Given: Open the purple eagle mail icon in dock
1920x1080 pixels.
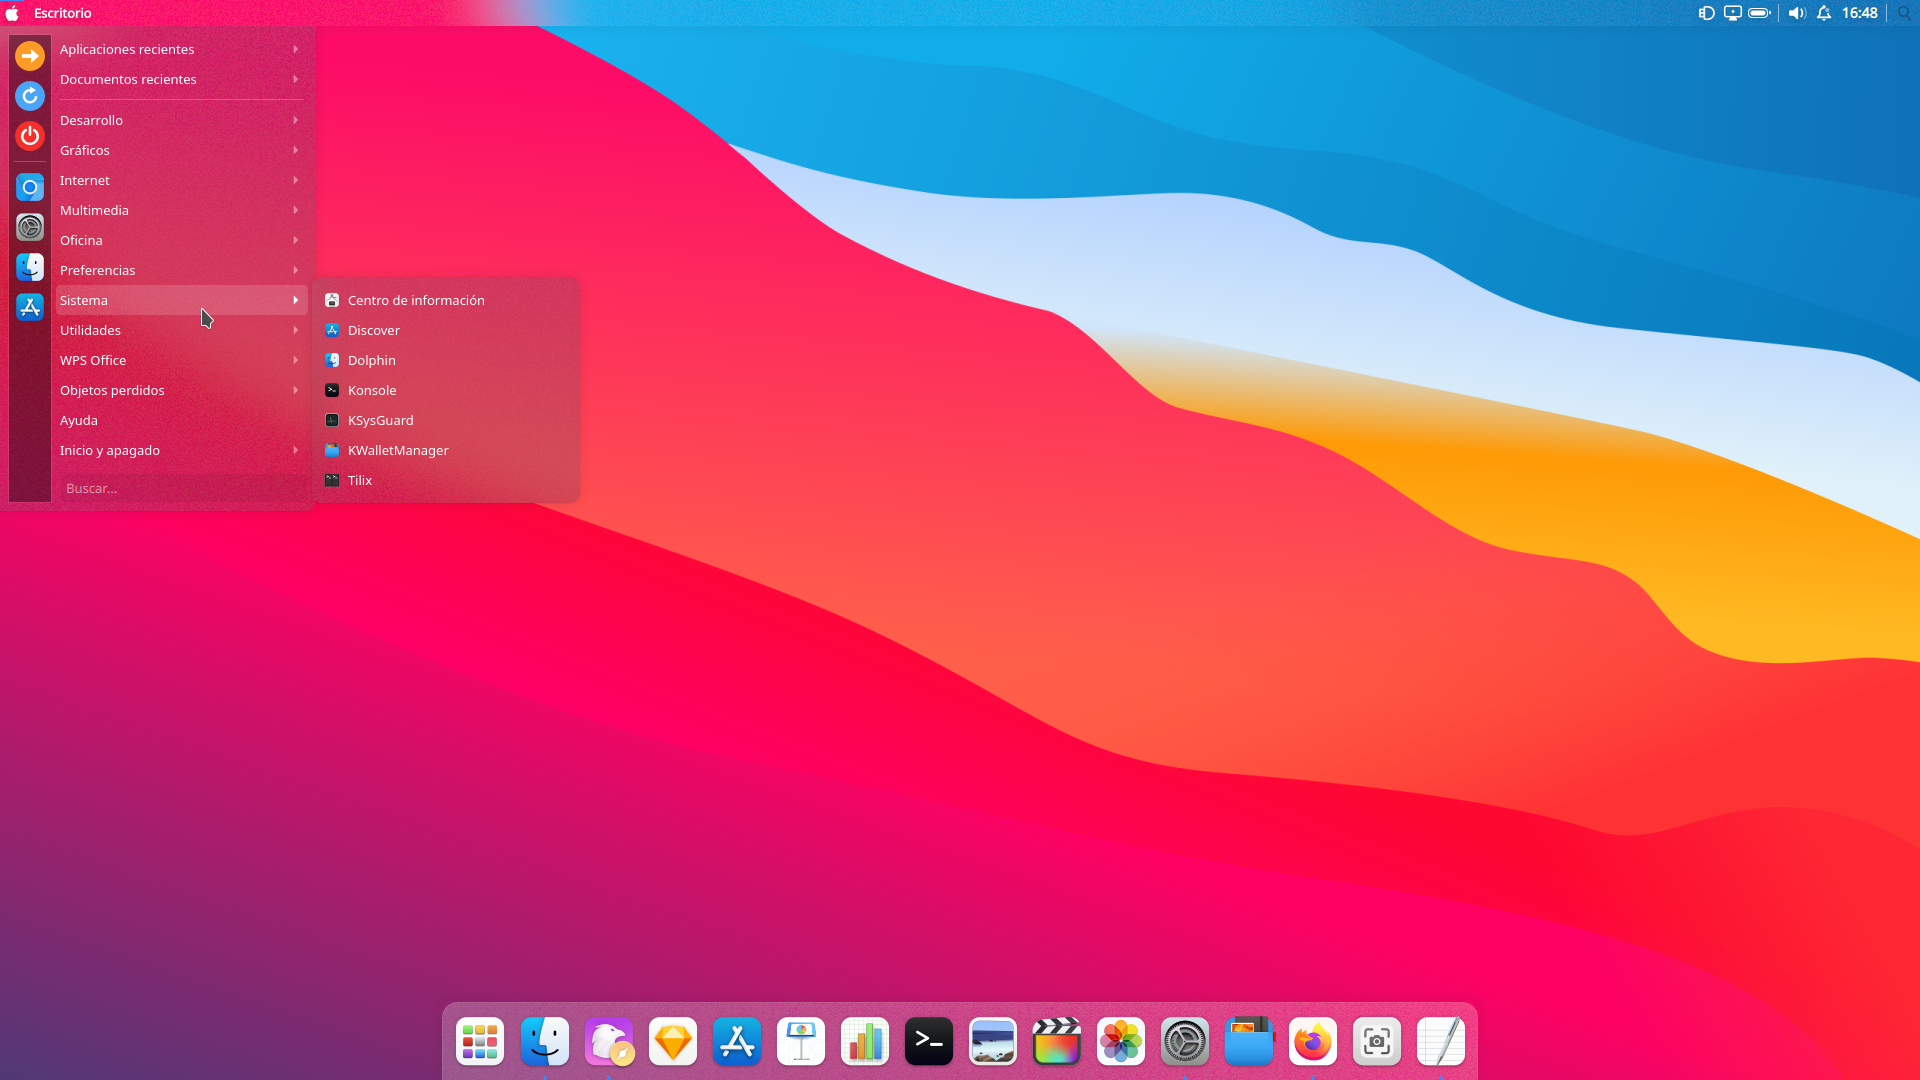Looking at the screenshot, I should [609, 1042].
